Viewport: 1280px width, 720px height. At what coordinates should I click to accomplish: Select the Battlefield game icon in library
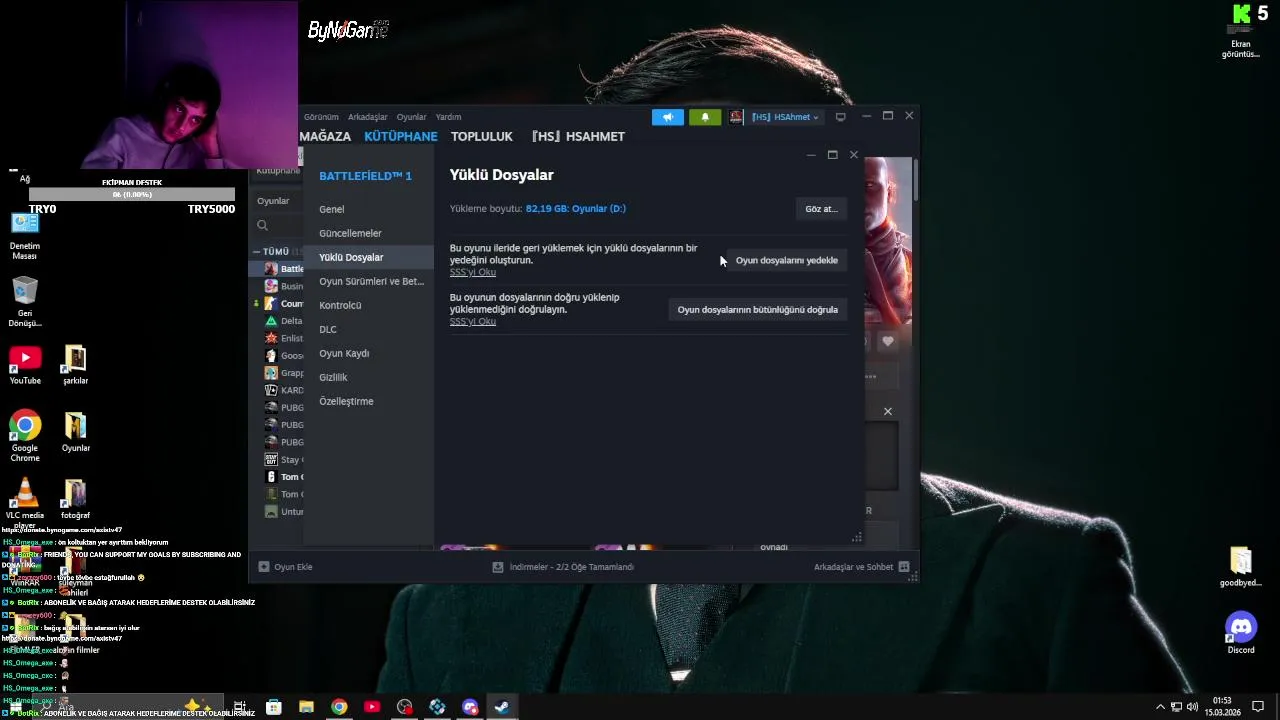coord(271,269)
